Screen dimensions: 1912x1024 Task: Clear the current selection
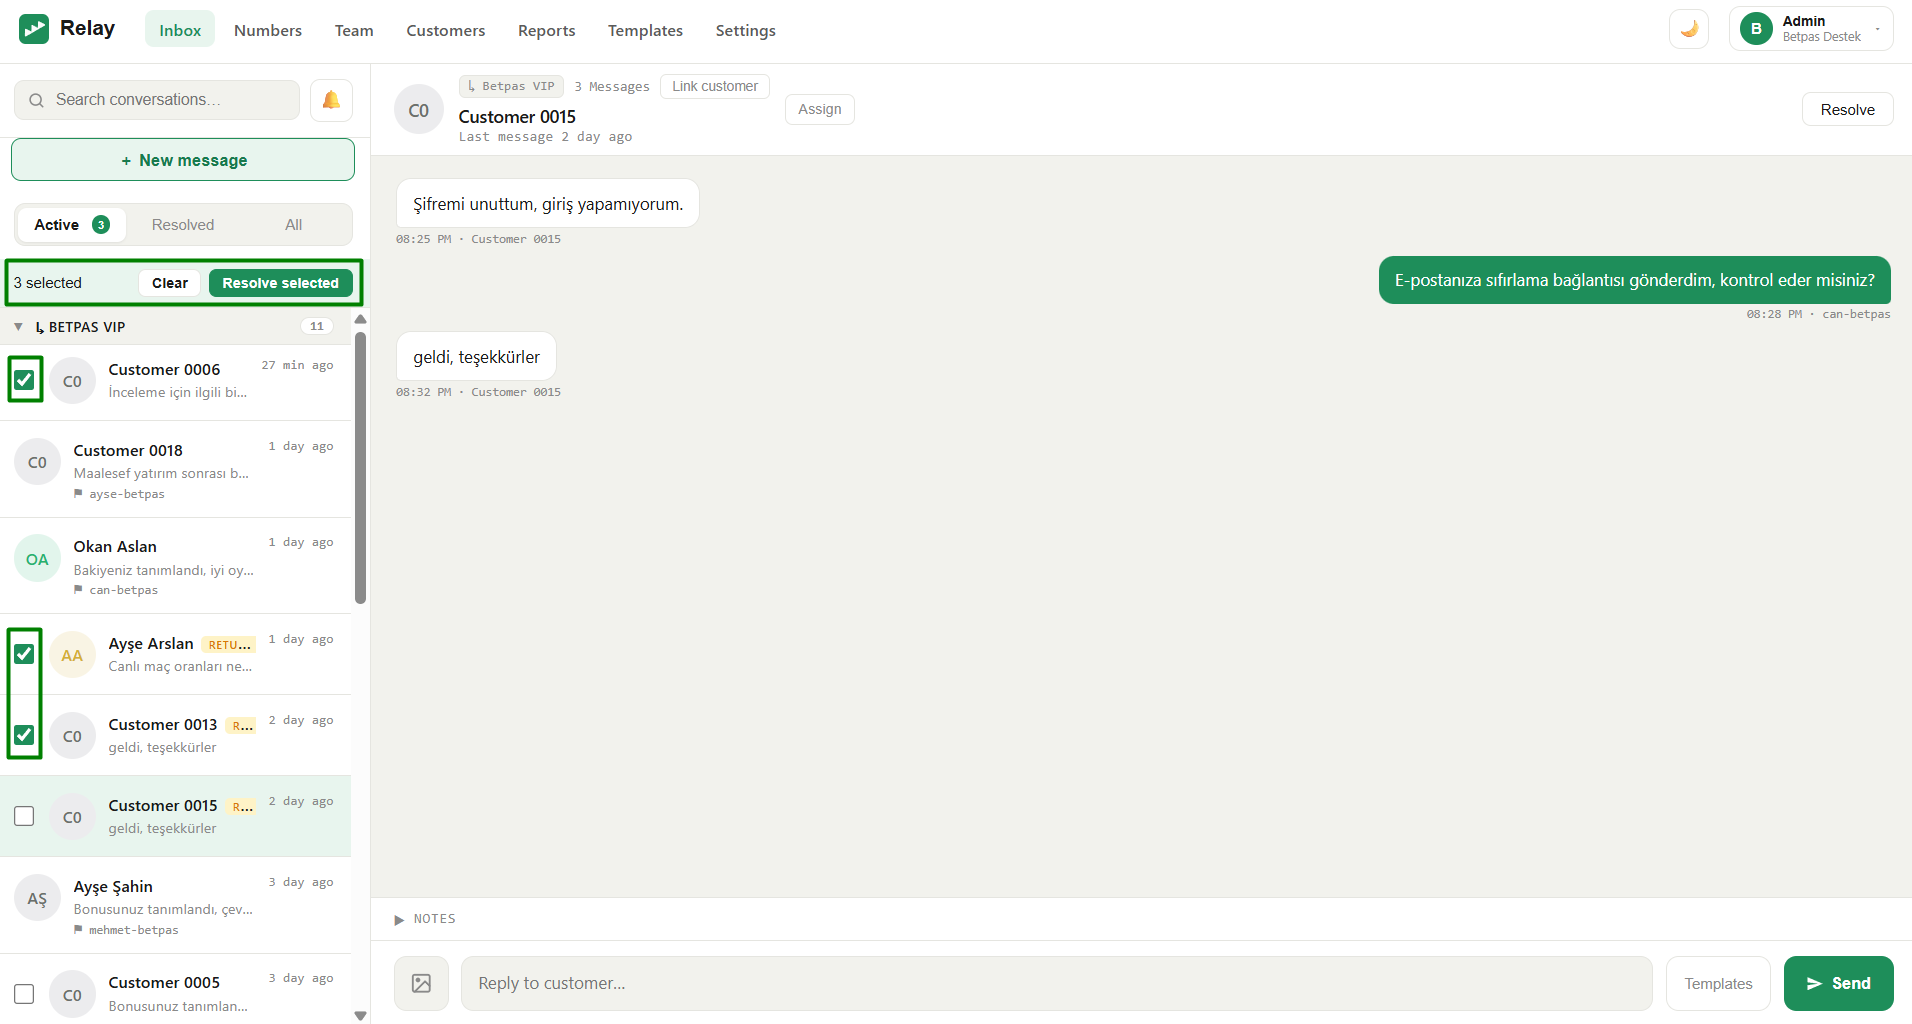tap(170, 283)
